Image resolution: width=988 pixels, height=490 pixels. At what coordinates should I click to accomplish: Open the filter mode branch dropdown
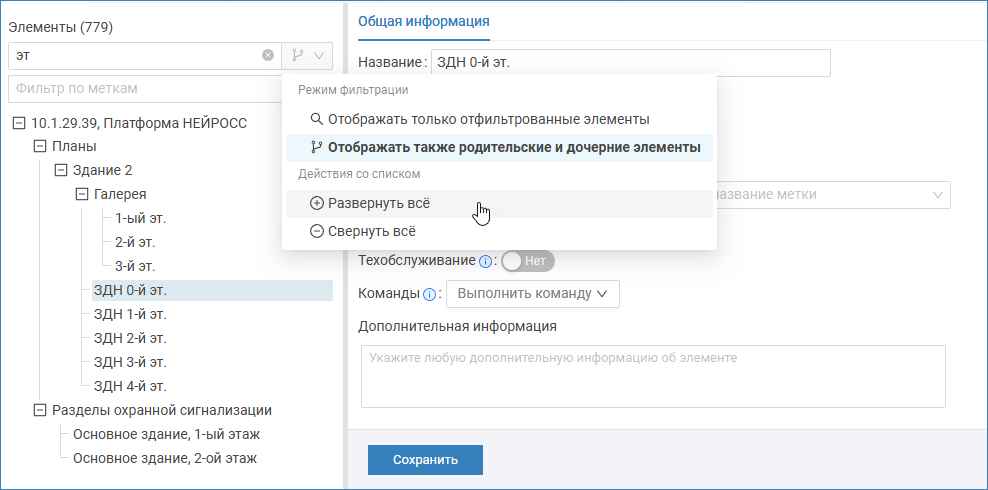click(x=307, y=56)
